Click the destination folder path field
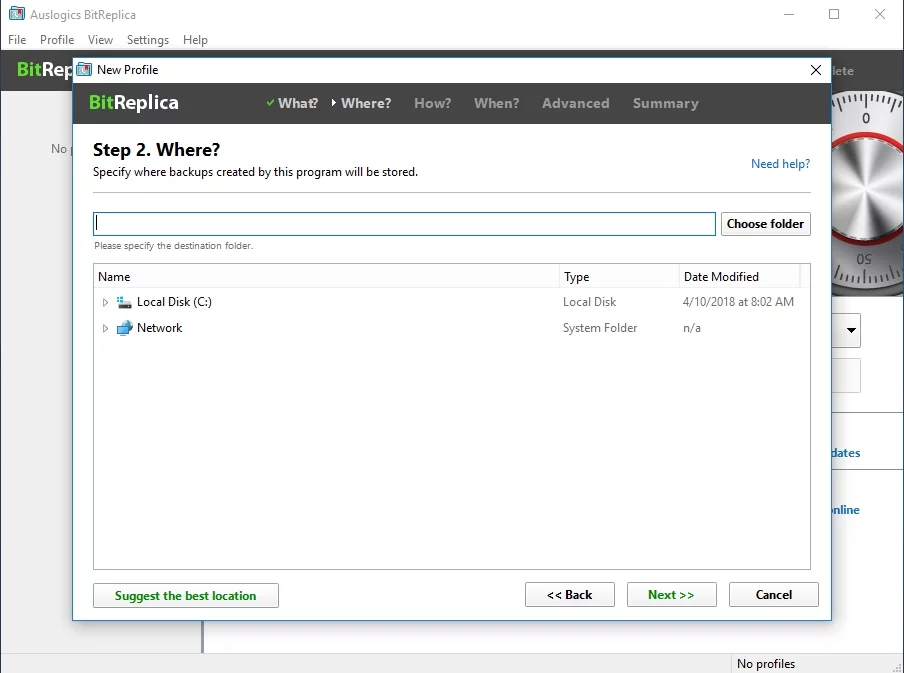Image resolution: width=904 pixels, height=673 pixels. [404, 224]
